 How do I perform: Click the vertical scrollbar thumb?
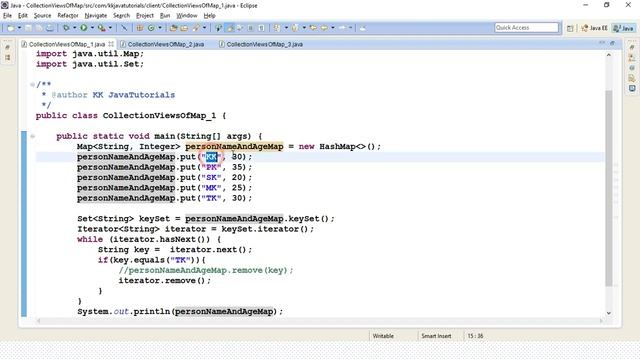pos(609,188)
